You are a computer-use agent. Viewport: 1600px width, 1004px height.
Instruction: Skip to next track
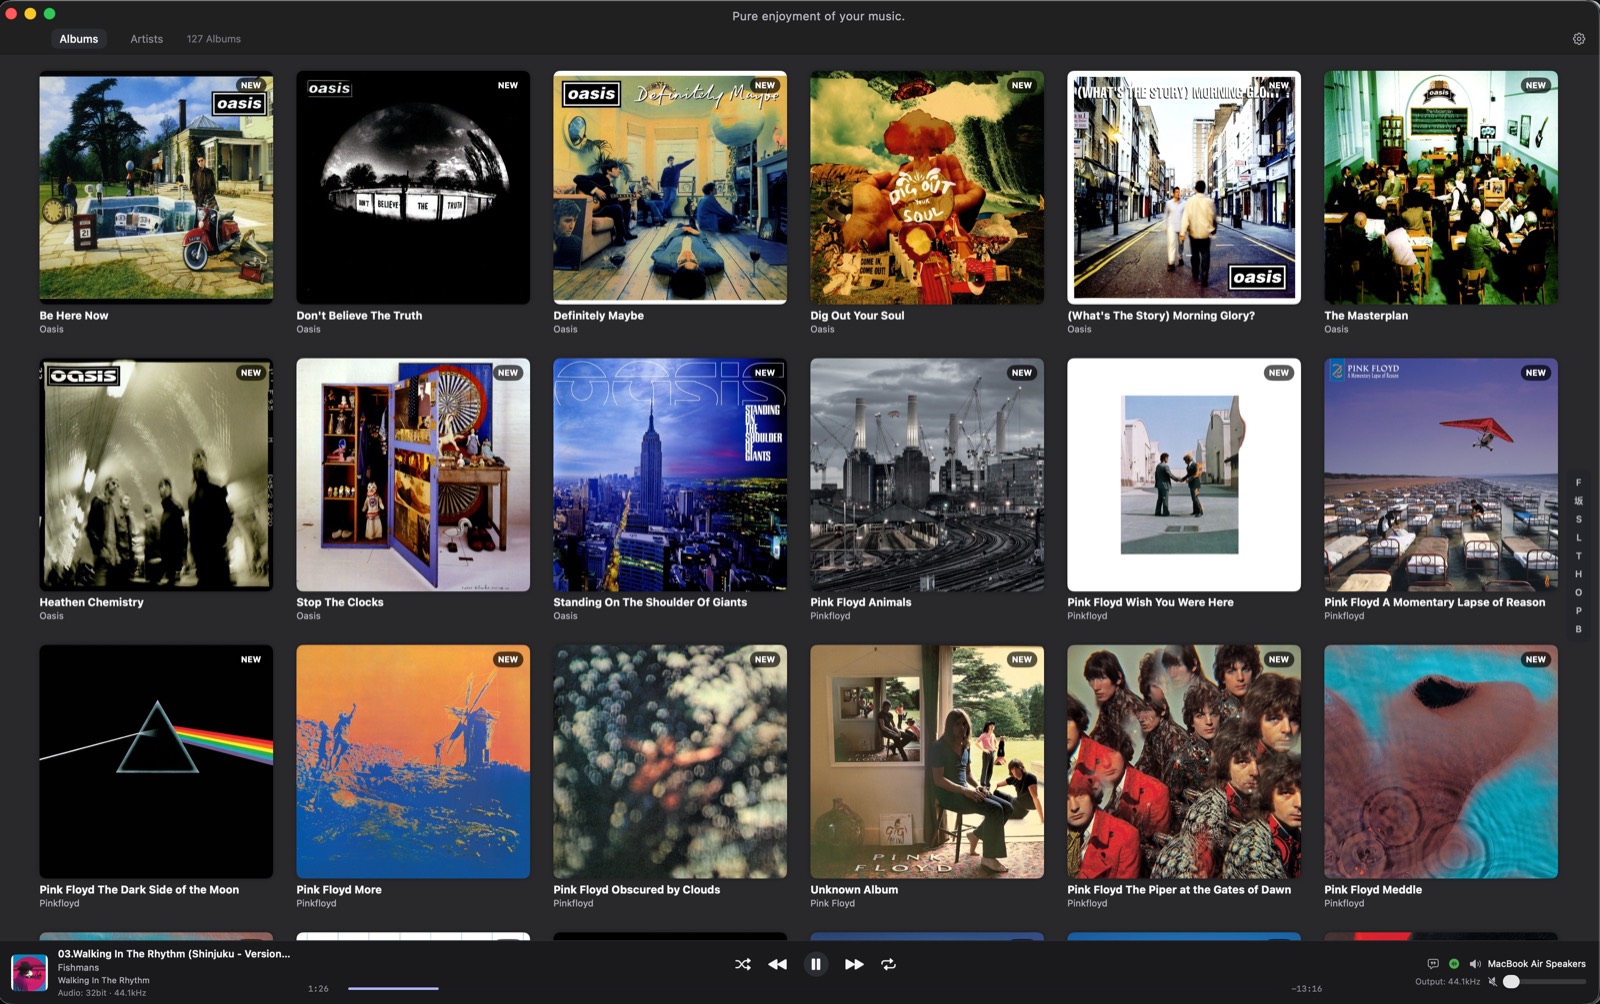(x=854, y=964)
